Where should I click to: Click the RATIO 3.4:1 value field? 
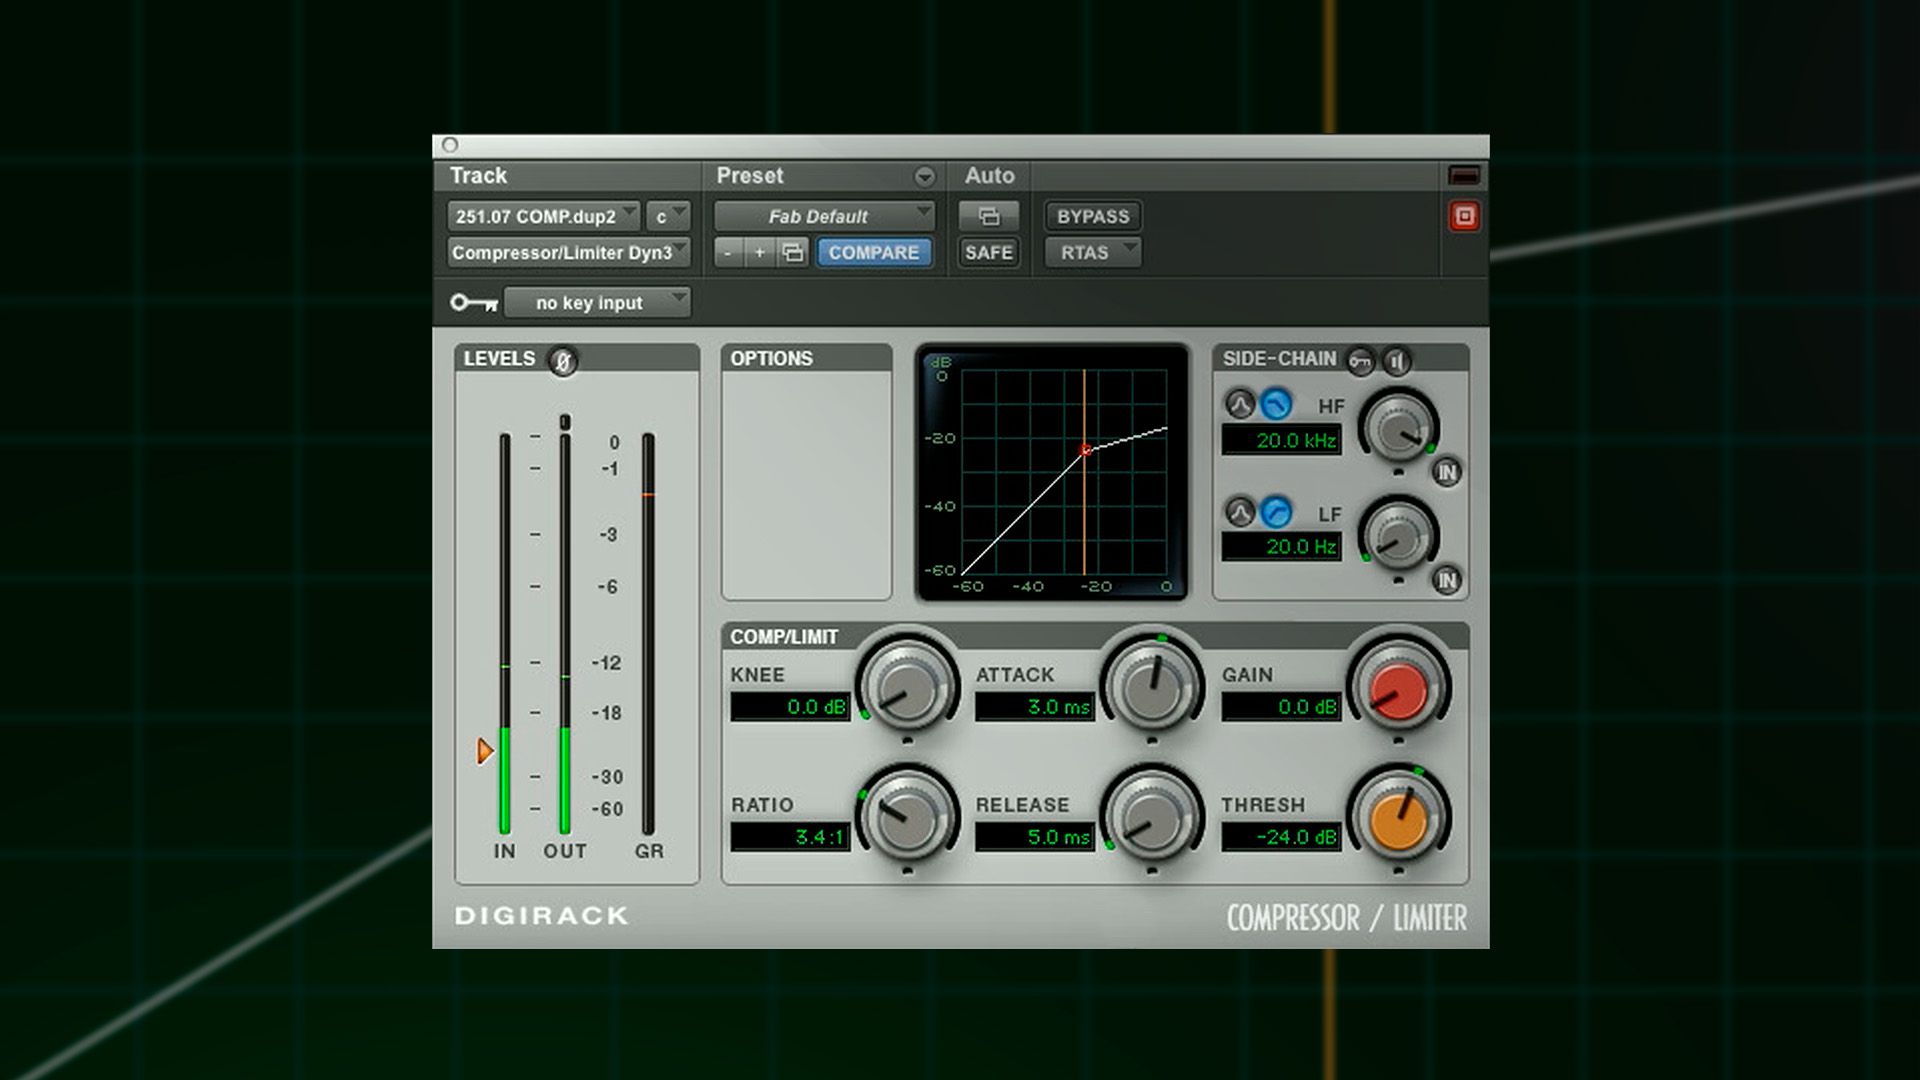click(790, 837)
